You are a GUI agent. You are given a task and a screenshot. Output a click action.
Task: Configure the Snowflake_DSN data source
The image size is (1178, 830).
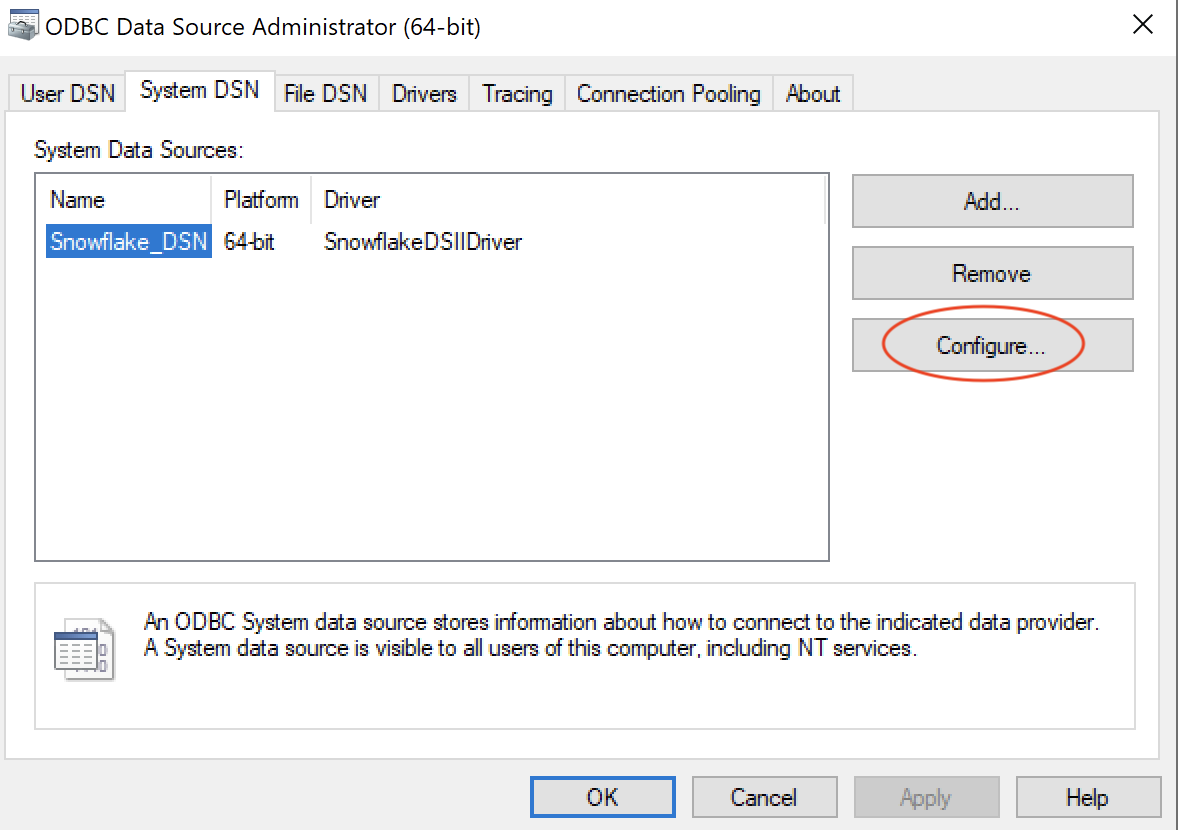pos(991,344)
